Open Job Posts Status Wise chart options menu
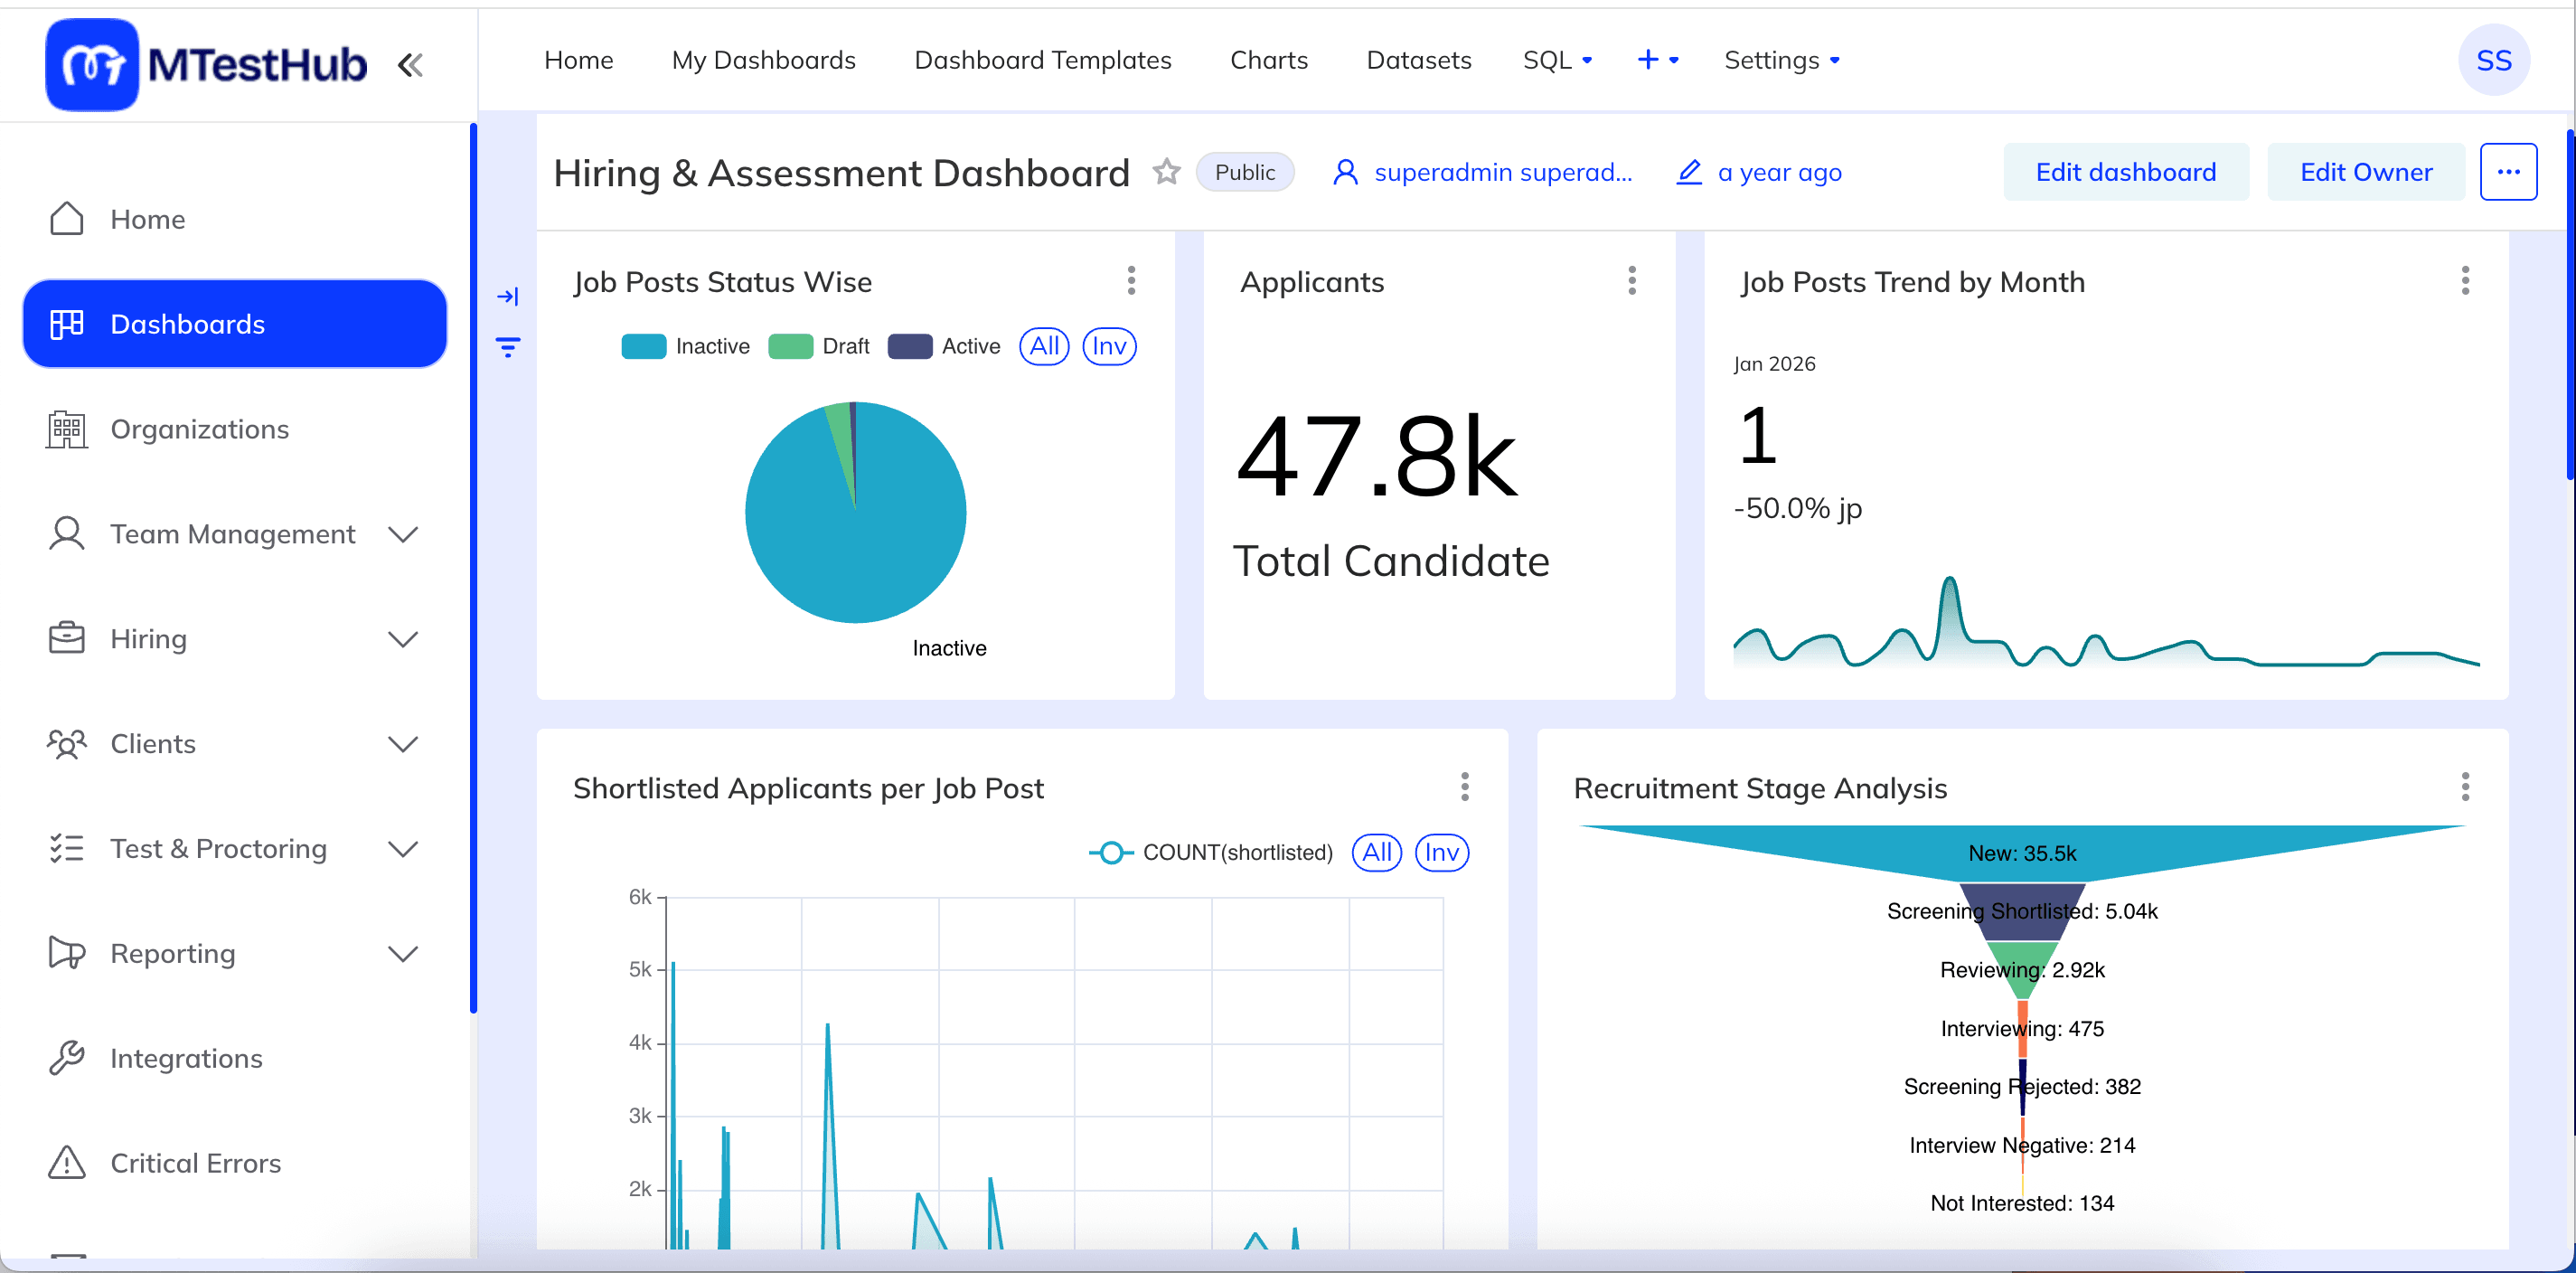 1131,281
